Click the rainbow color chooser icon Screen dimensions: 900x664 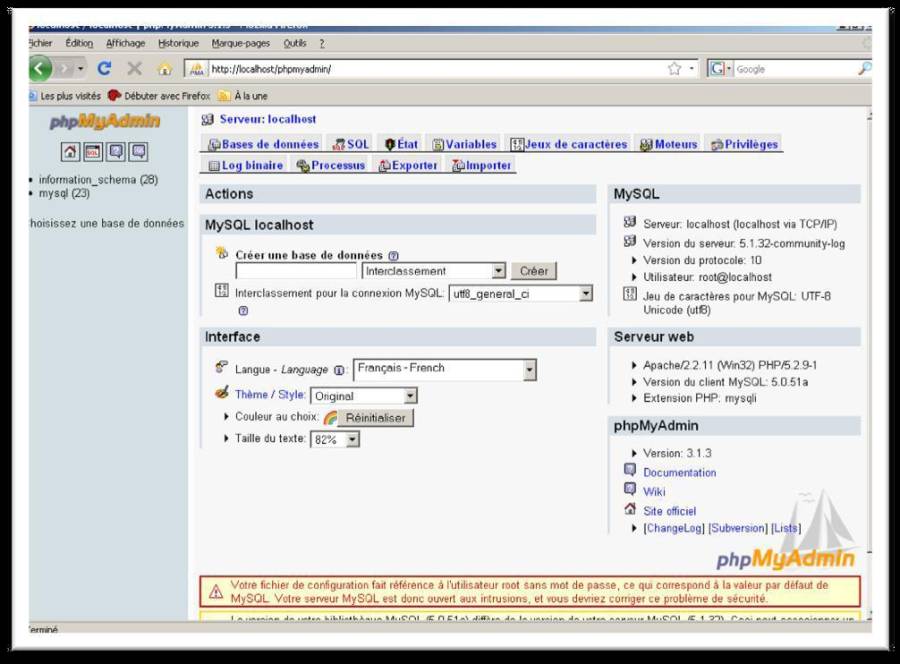coord(330,418)
